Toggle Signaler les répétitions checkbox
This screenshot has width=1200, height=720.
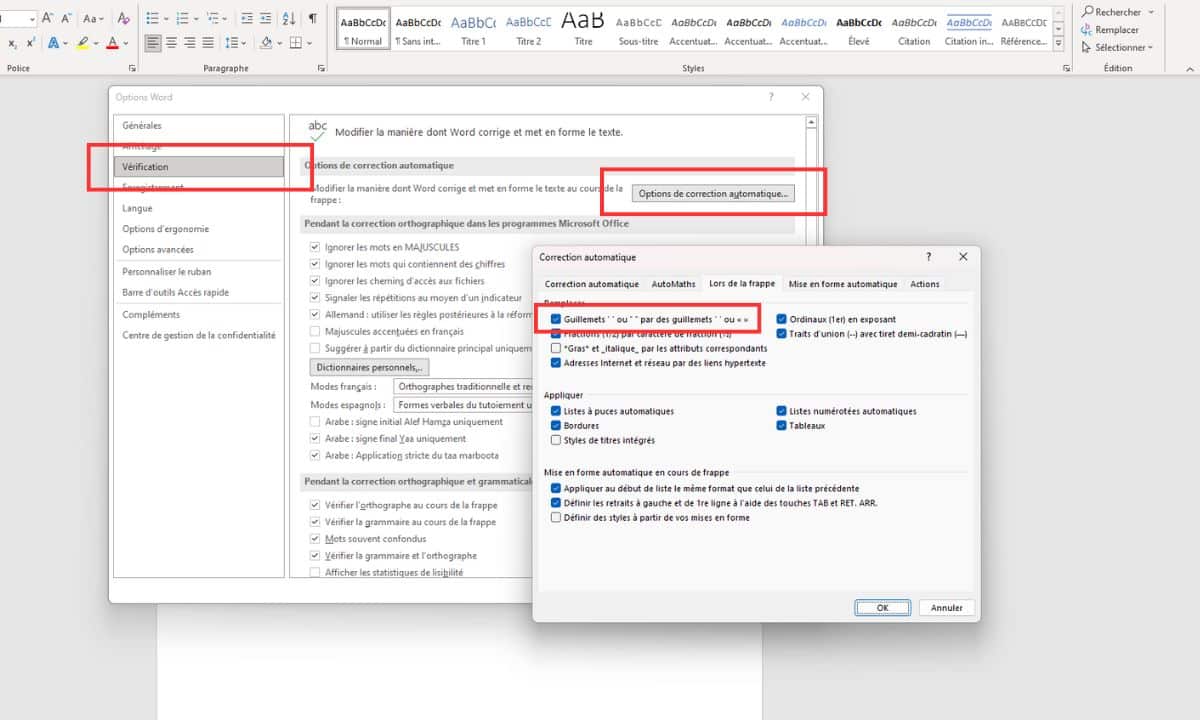(315, 298)
